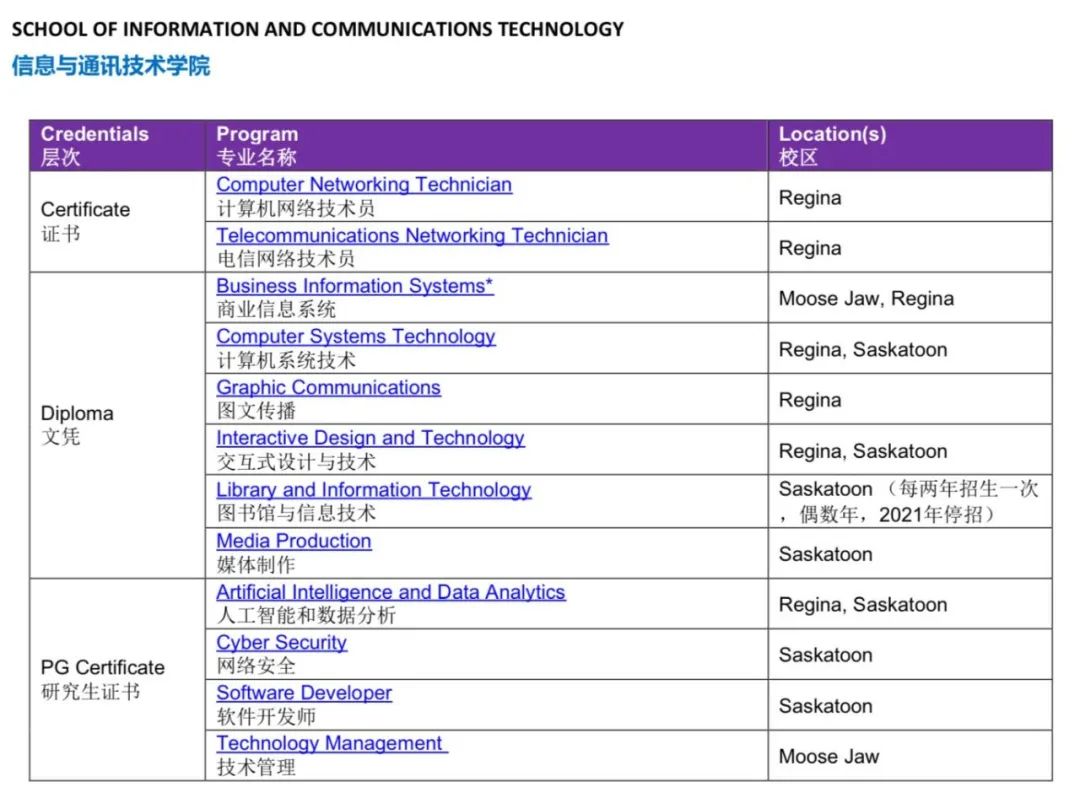Click the 技术管理 Chinese program name

click(256, 767)
